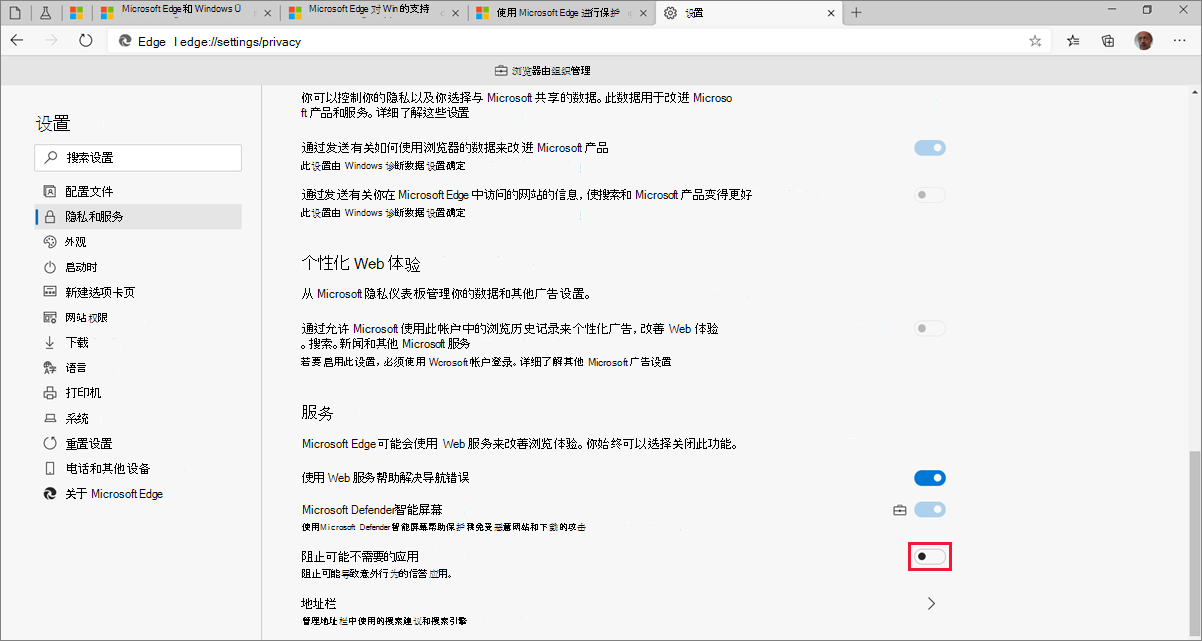Click the 搜索设置 search box

(x=137, y=157)
